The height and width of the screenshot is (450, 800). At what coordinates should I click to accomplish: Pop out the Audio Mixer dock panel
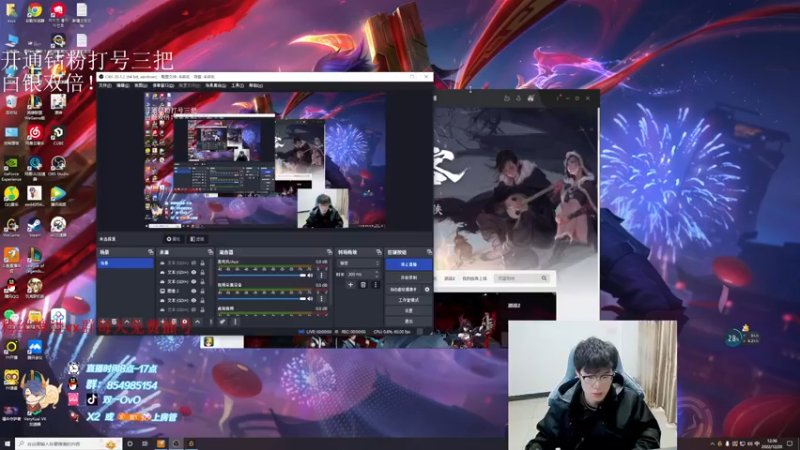point(330,252)
